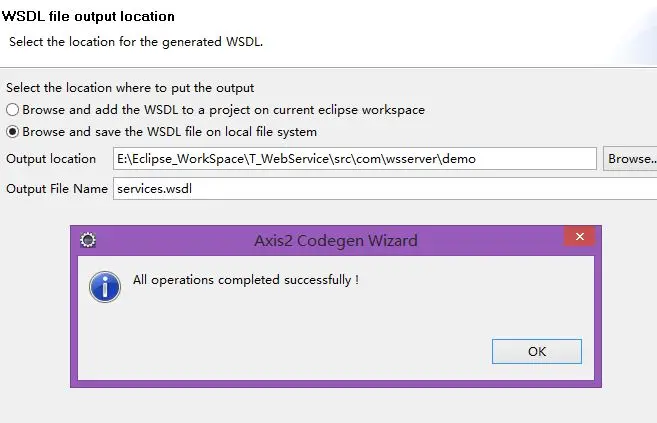
Task: Click the 'Output location' label
Action: 51,159
